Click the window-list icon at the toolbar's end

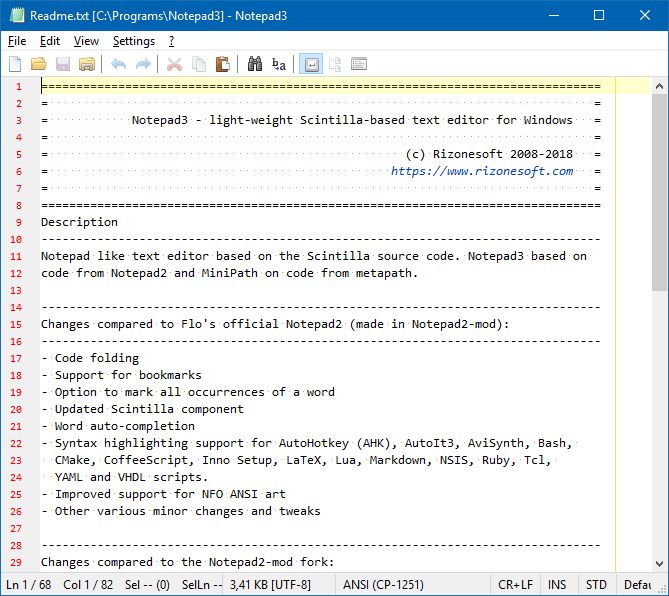coord(359,64)
